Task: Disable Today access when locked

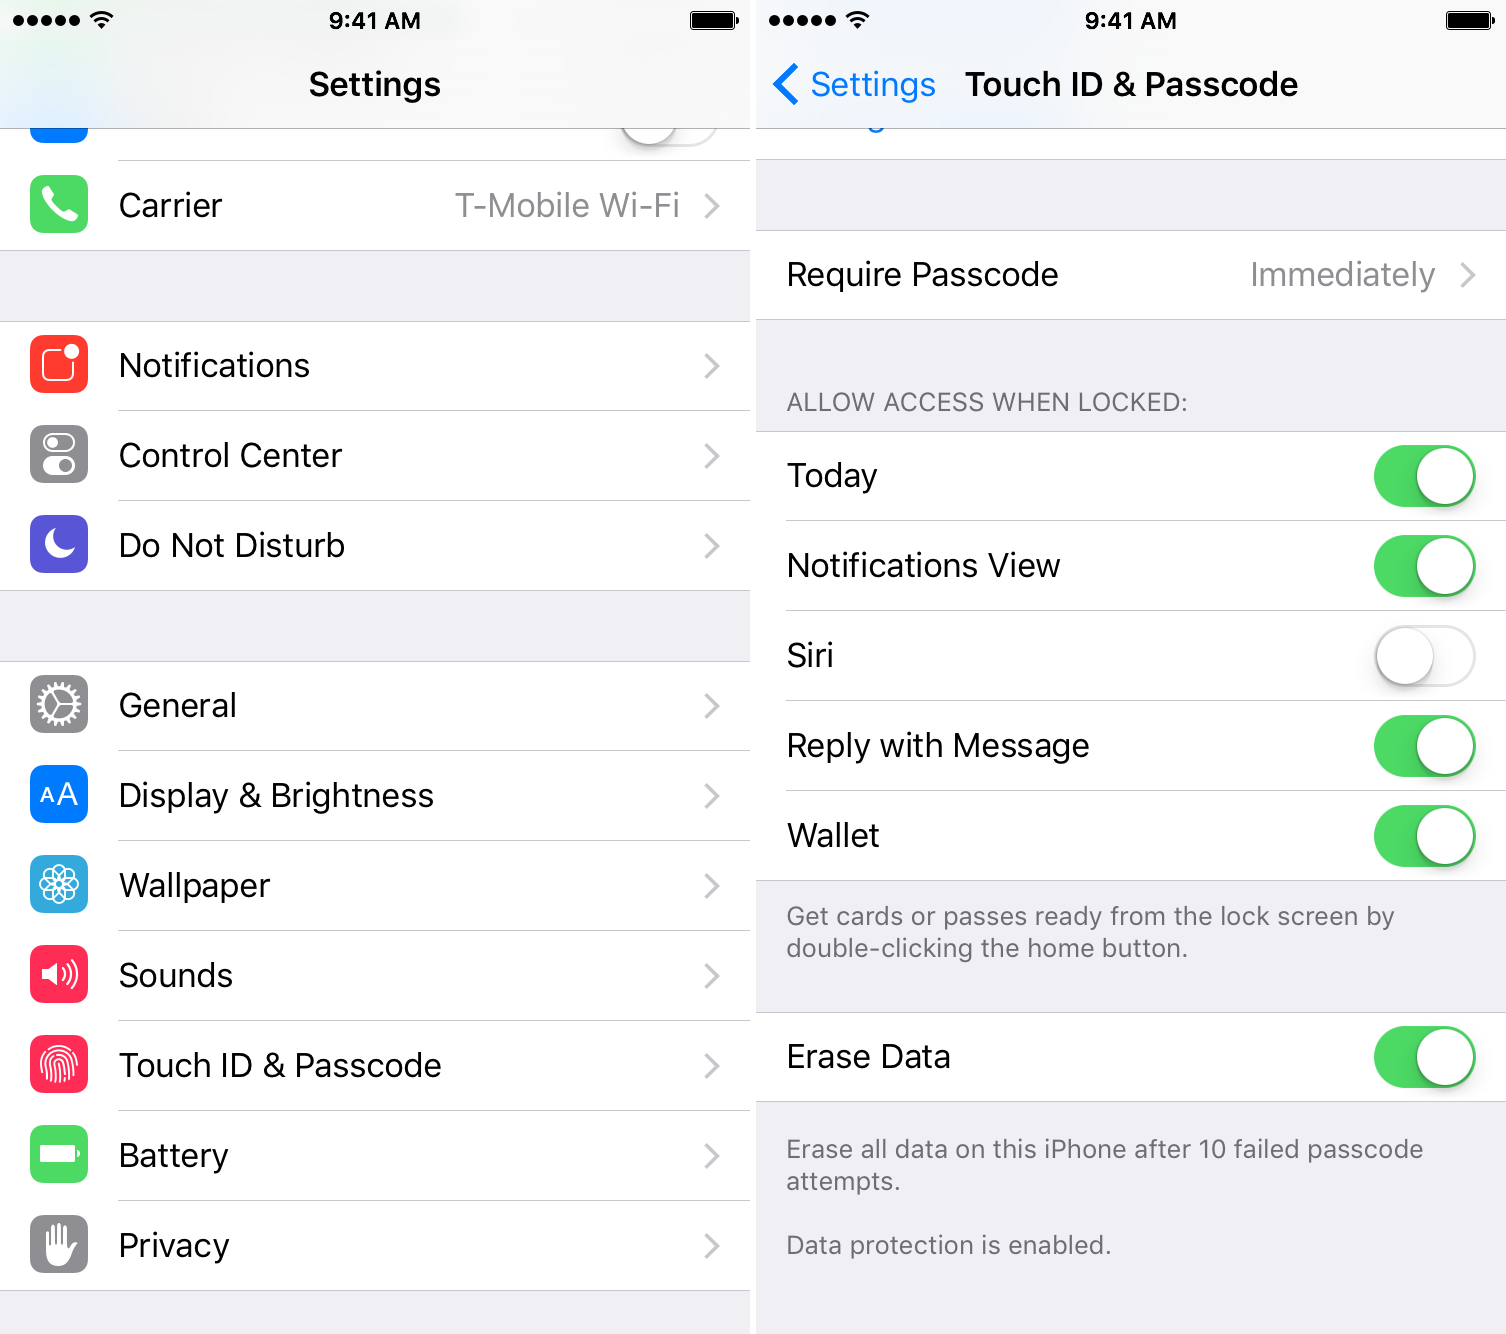Action: pos(1424,476)
